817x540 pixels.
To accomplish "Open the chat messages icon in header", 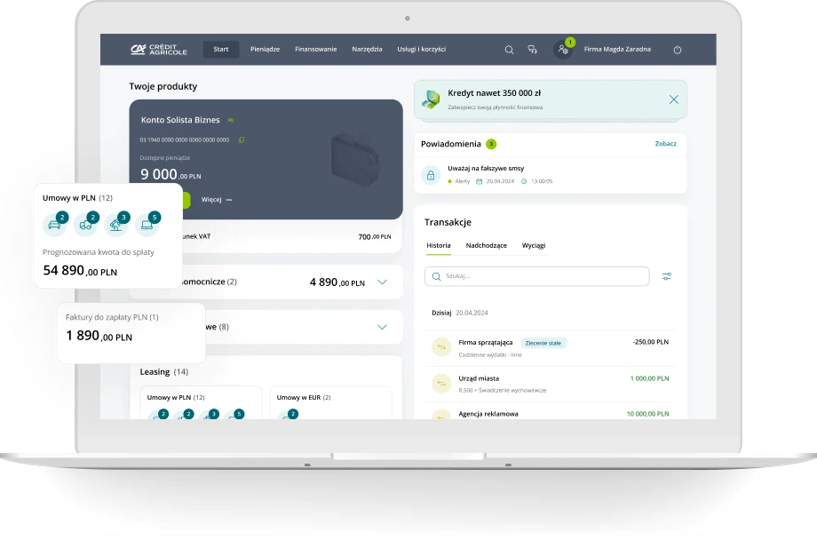I will point(533,49).
